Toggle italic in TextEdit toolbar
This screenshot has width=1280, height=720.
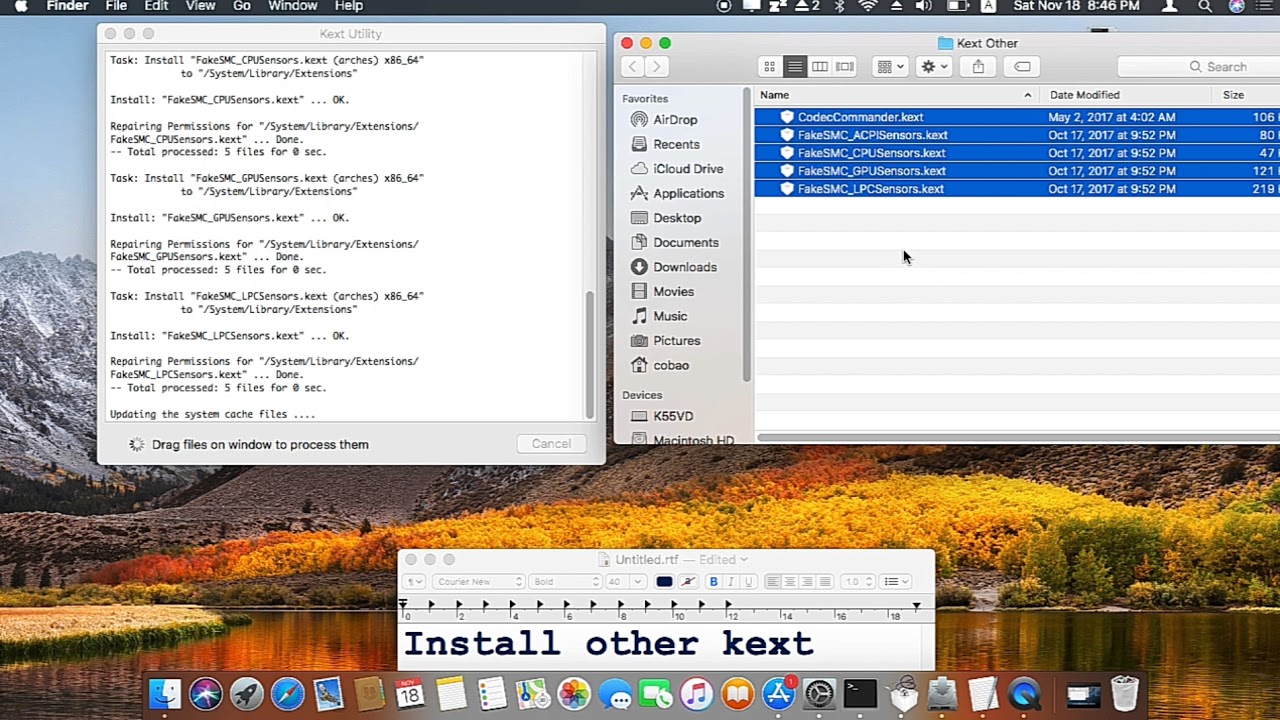[x=731, y=582]
